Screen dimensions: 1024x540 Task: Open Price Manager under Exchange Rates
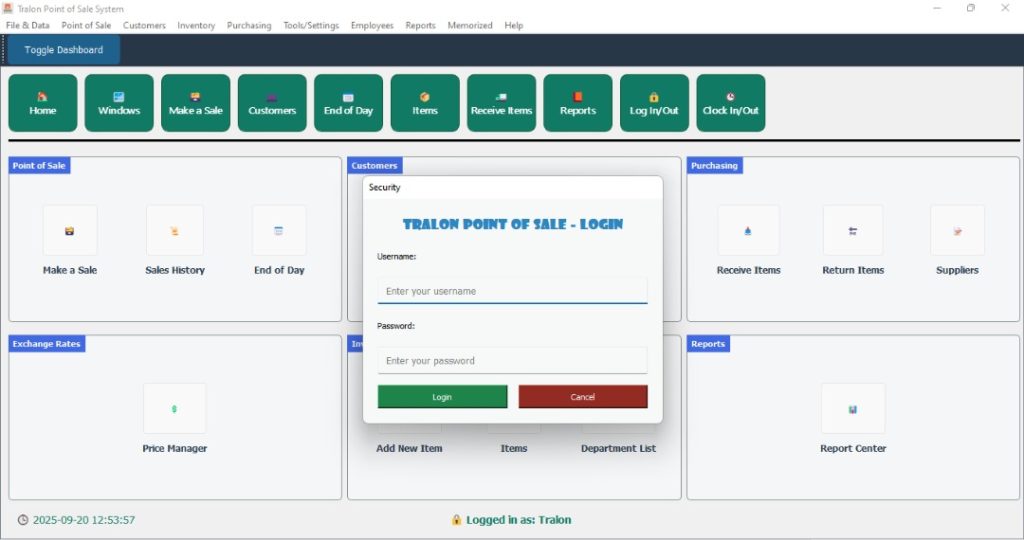[x=175, y=409]
